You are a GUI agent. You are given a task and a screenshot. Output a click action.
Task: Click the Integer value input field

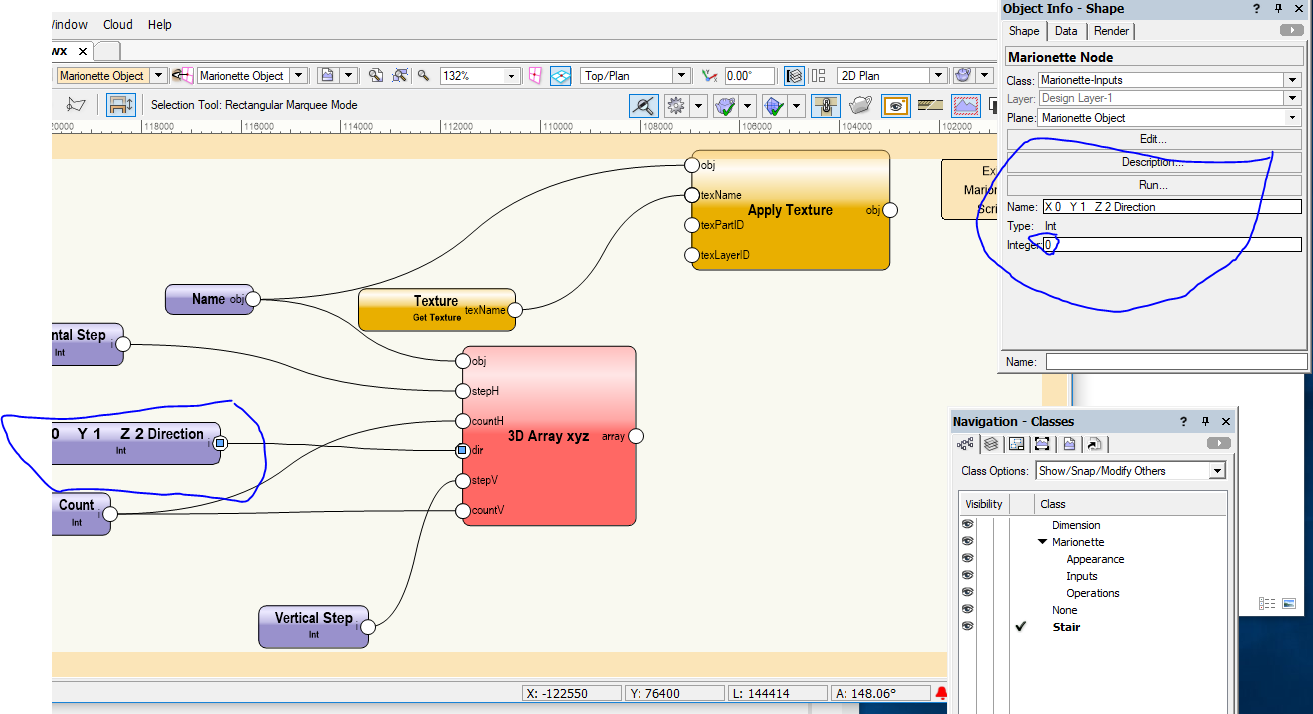point(1172,245)
